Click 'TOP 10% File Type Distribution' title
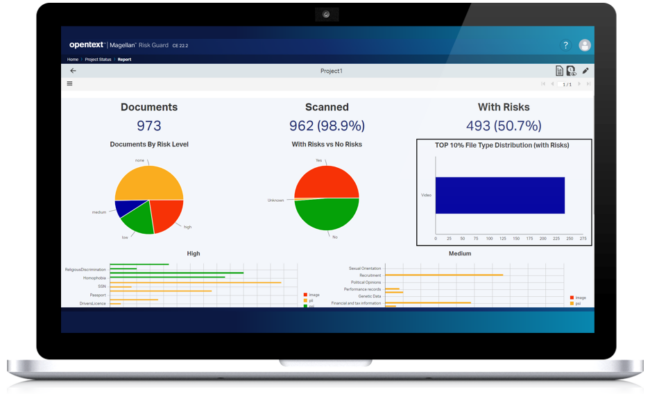 (502, 145)
